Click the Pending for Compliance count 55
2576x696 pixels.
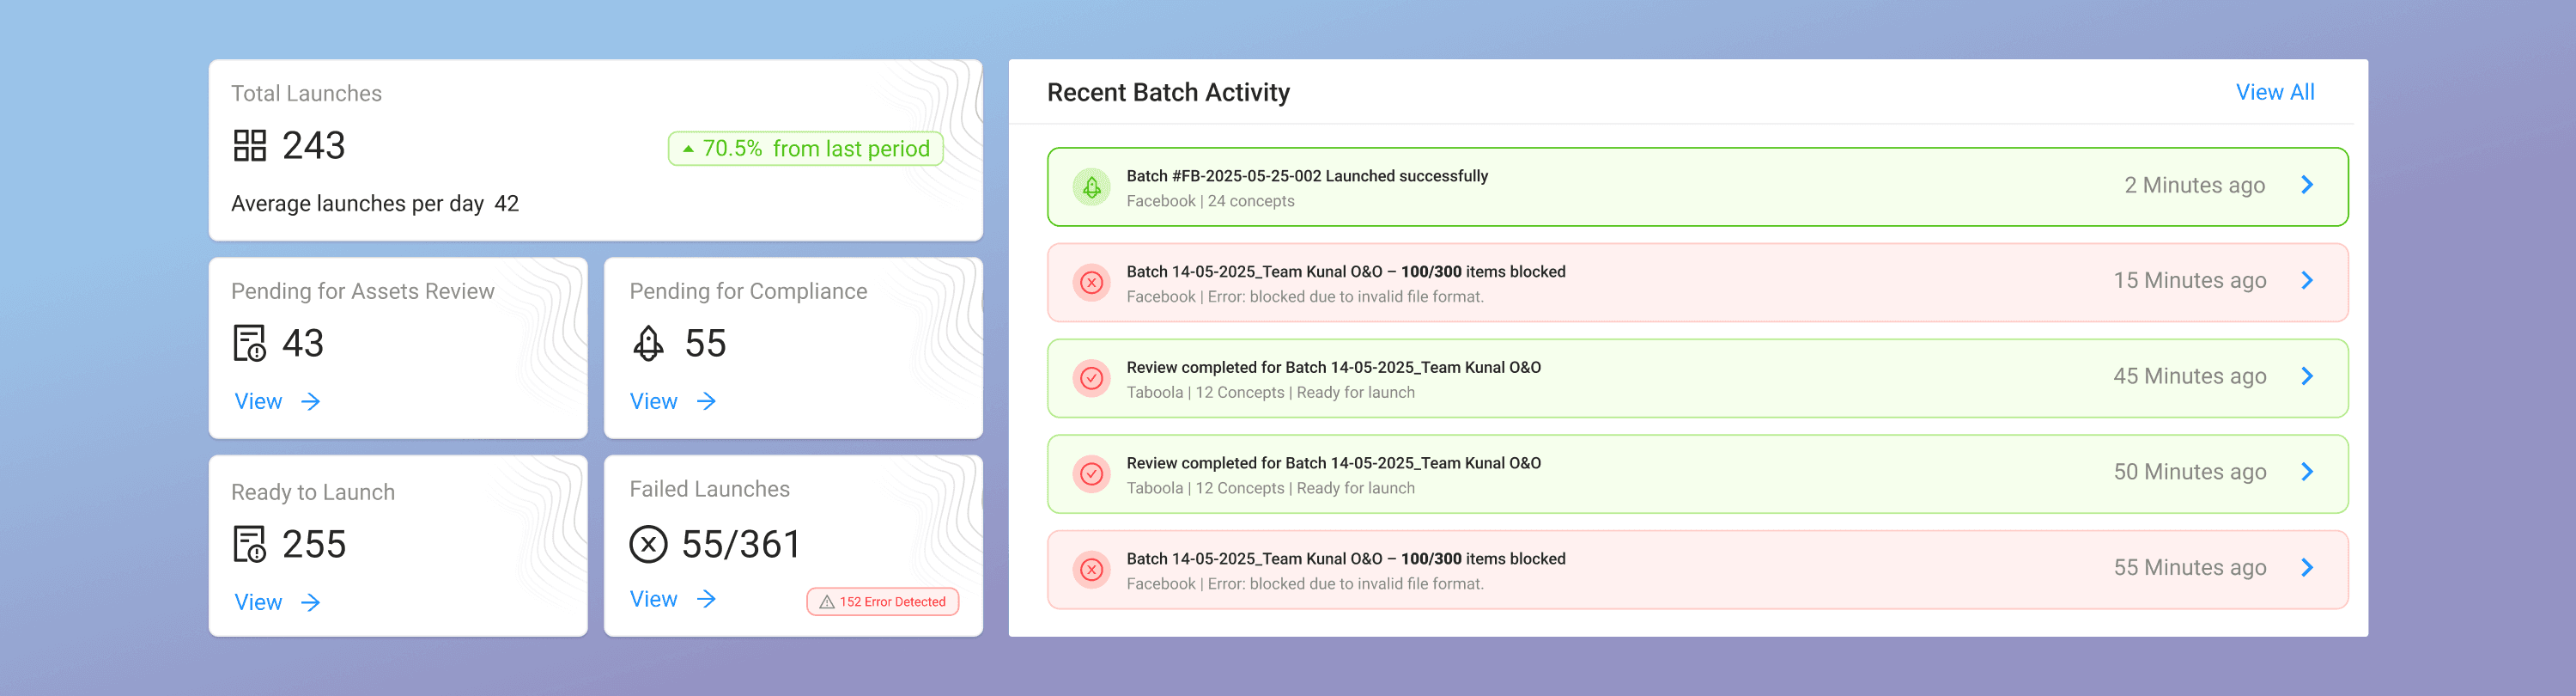(705, 343)
